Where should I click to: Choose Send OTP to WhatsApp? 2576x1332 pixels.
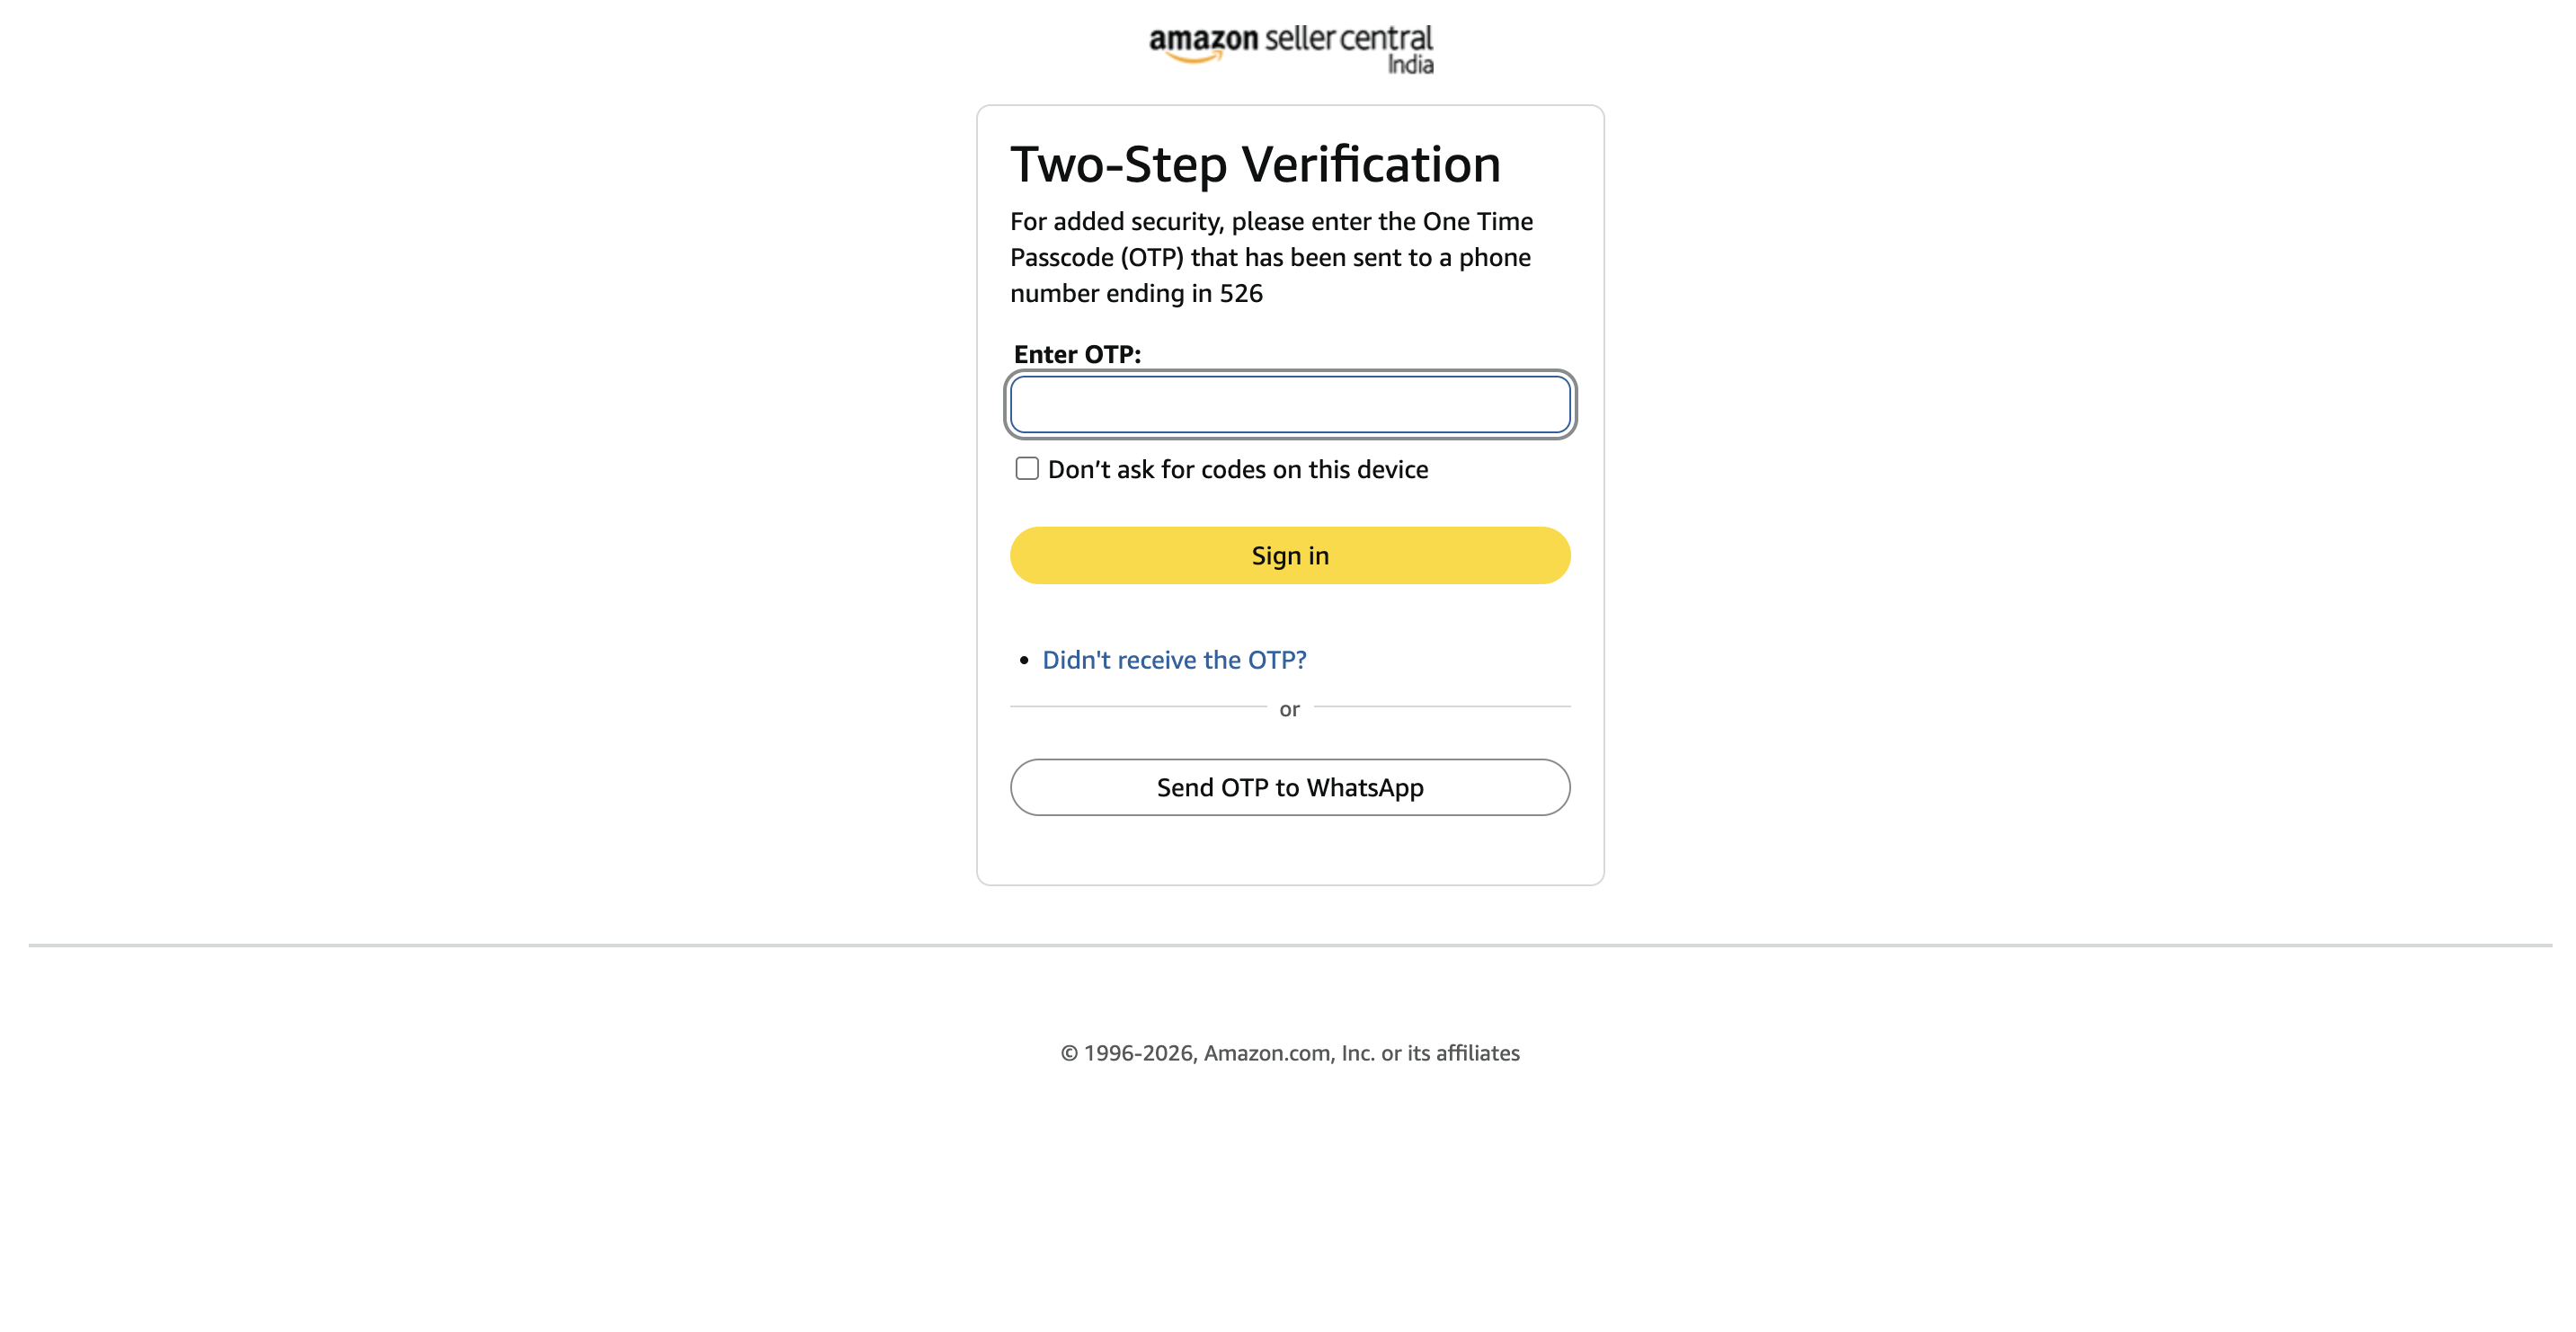coord(1290,788)
